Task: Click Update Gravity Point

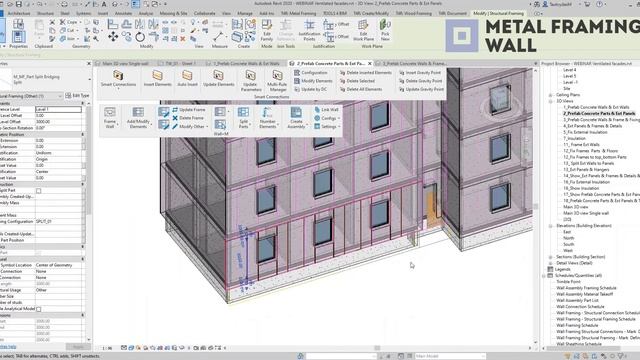Action: click(x=421, y=89)
